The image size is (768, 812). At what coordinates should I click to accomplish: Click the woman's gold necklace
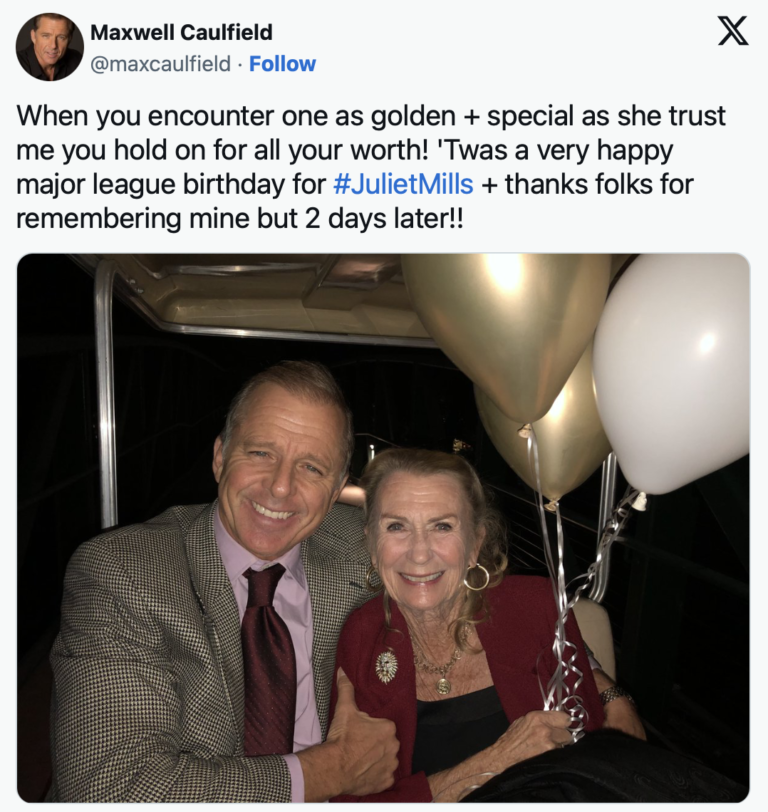tap(438, 667)
